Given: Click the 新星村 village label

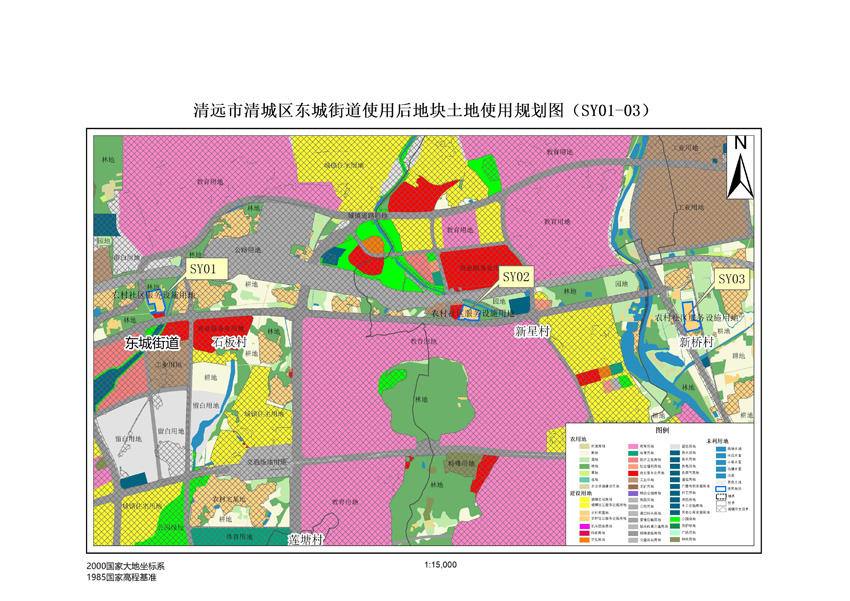Looking at the screenshot, I should 532,331.
